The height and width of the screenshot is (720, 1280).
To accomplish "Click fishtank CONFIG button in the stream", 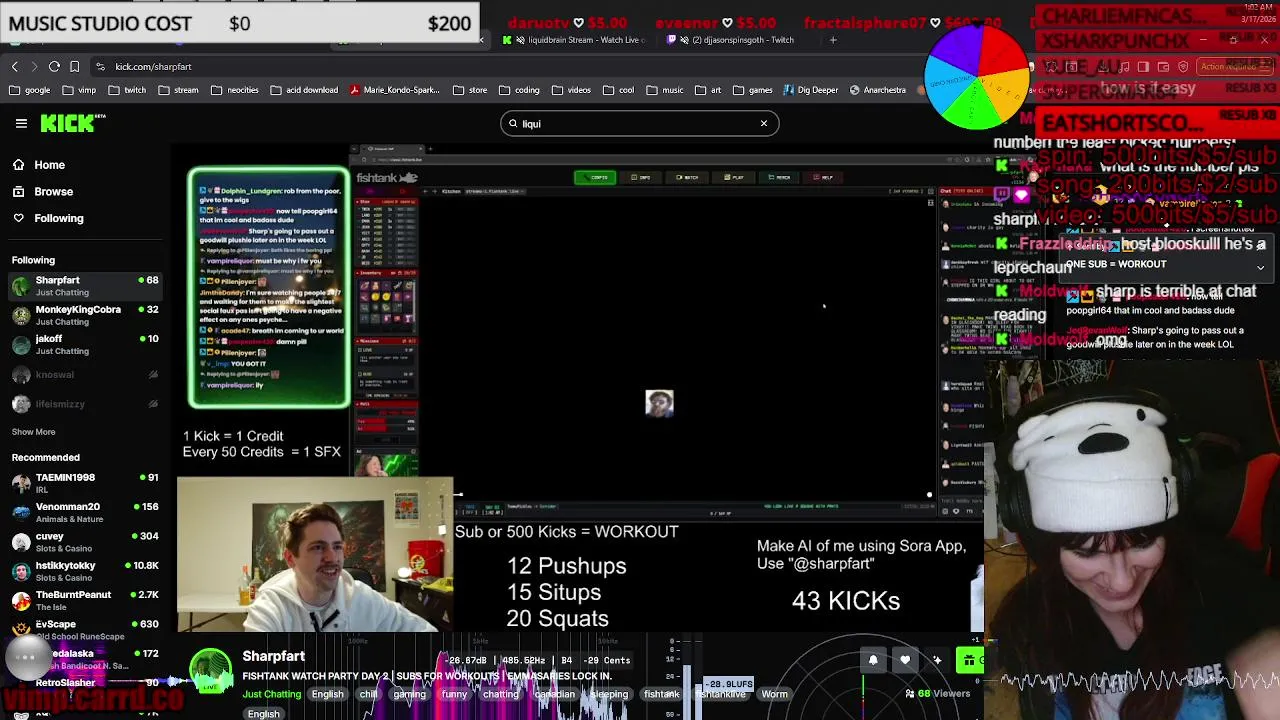I will click(x=596, y=177).
